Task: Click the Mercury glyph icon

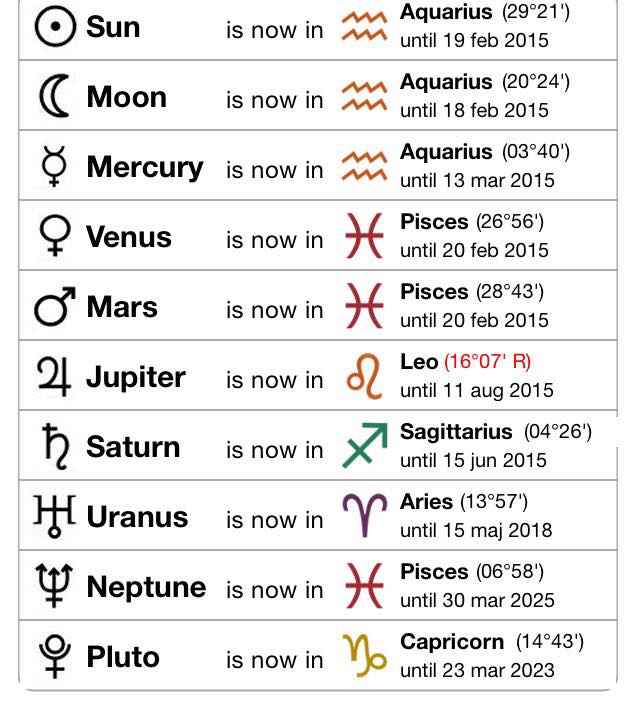Action: click(x=54, y=166)
